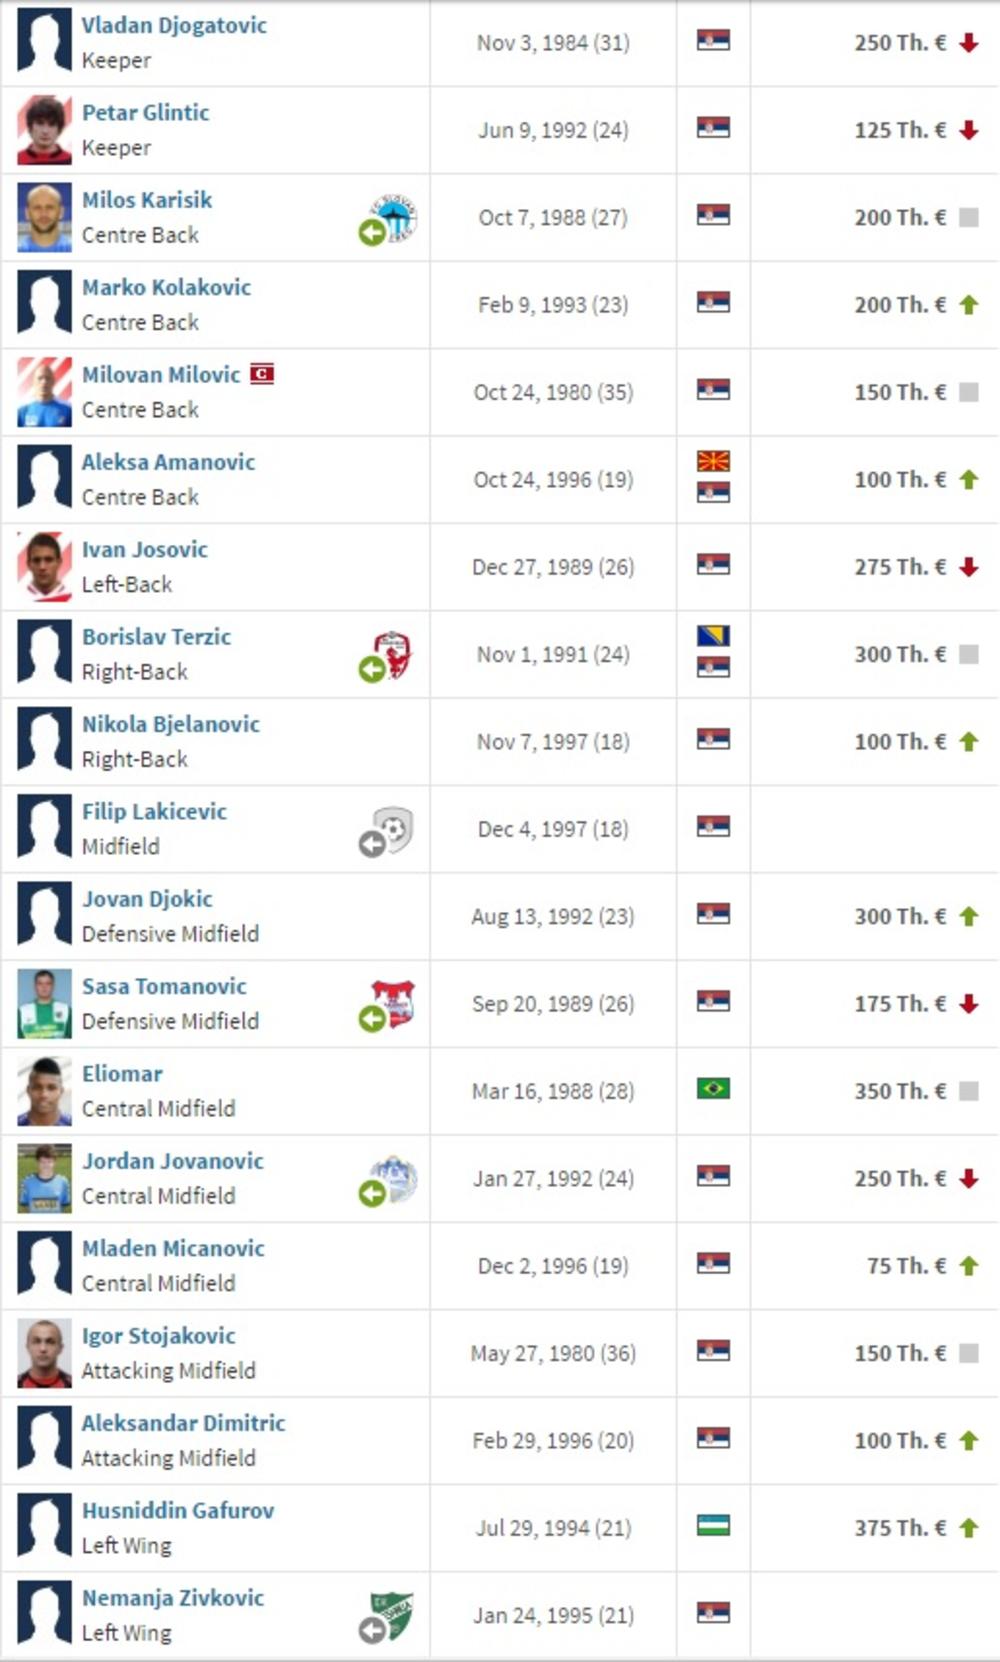Click the North Macedonia flag for Aleksa Amanovic
1000x1662 pixels.
click(x=713, y=461)
